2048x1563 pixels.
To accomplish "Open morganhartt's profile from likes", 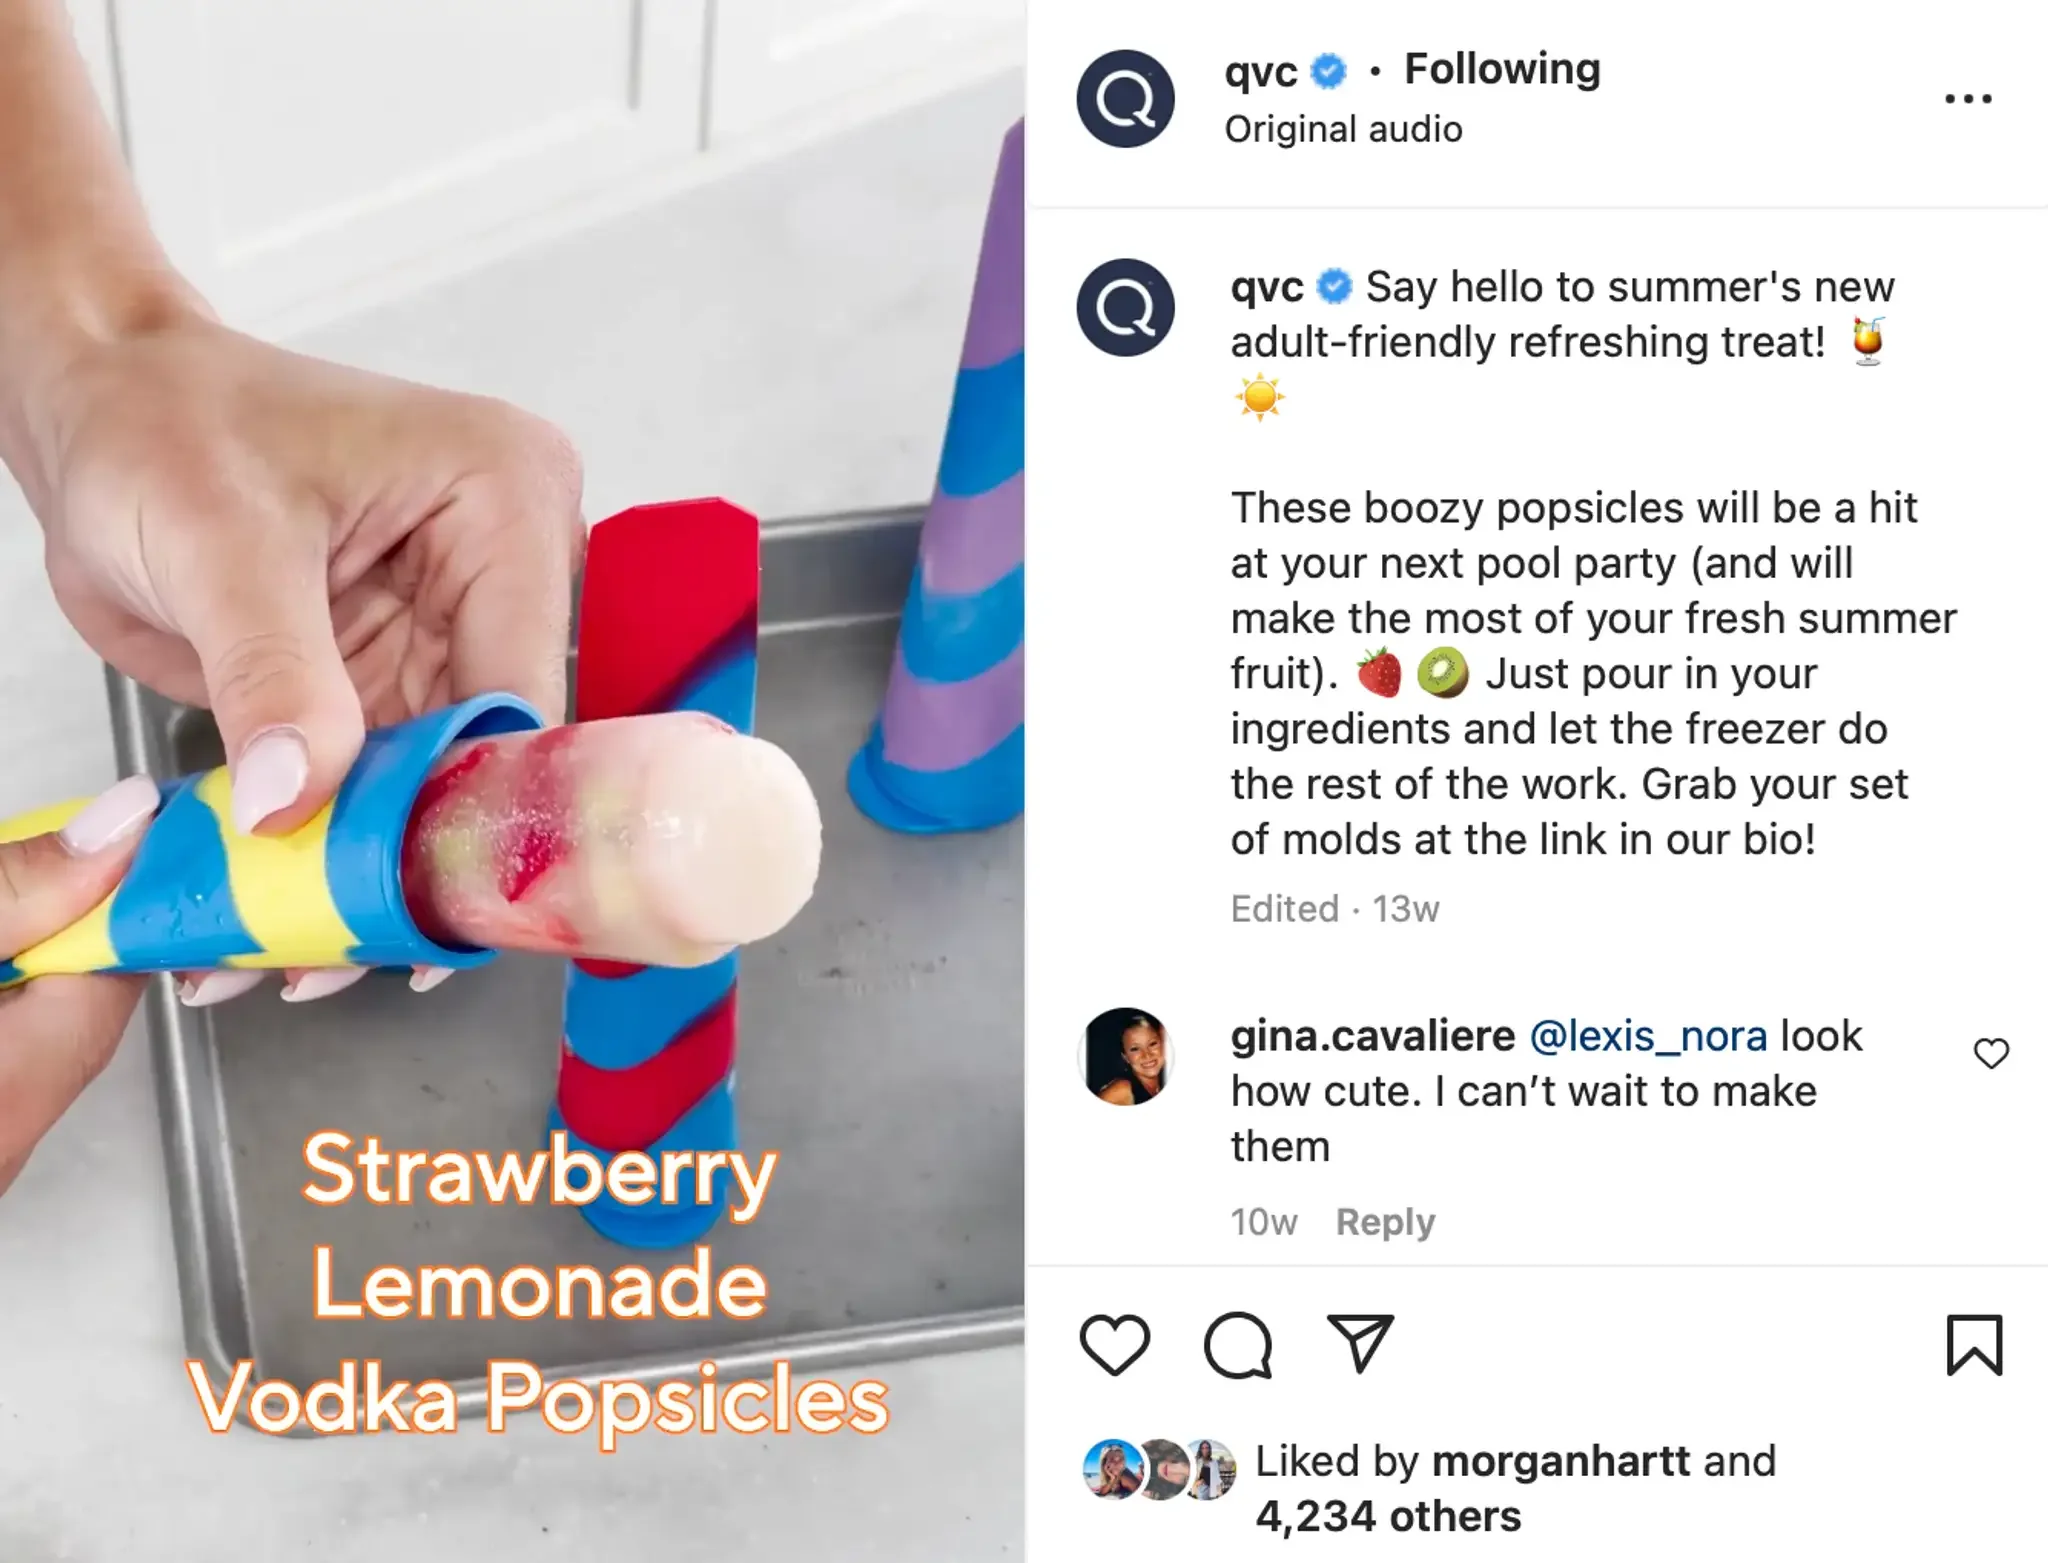I will click(1561, 1462).
